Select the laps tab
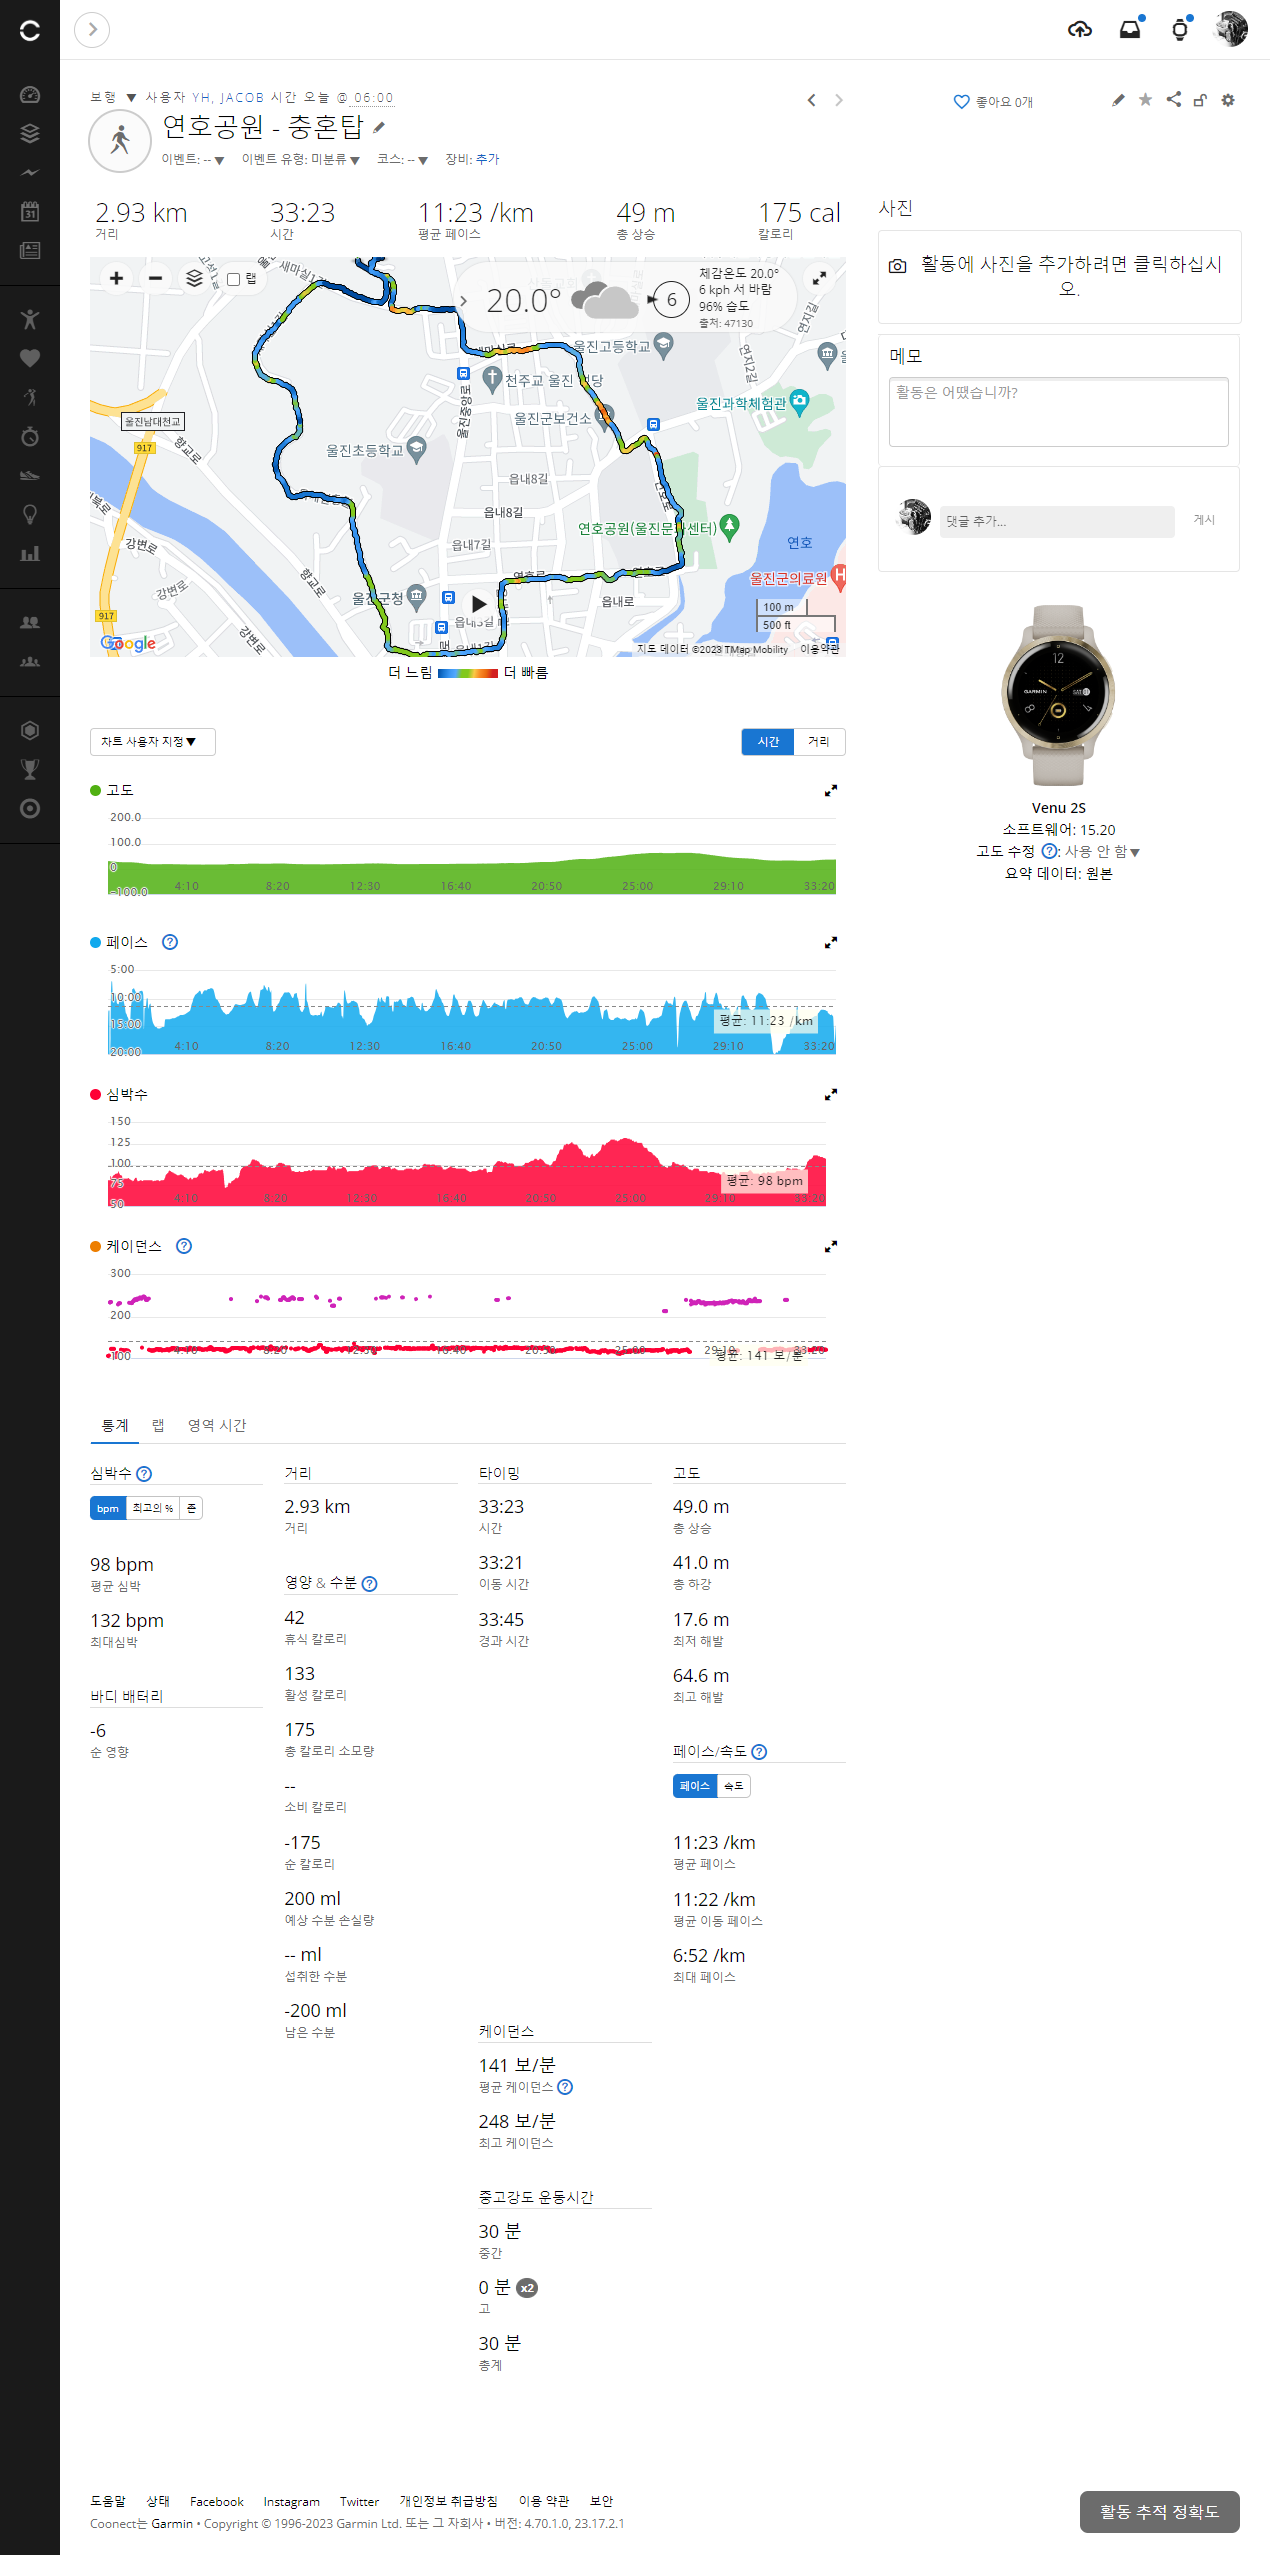 pos(158,1426)
